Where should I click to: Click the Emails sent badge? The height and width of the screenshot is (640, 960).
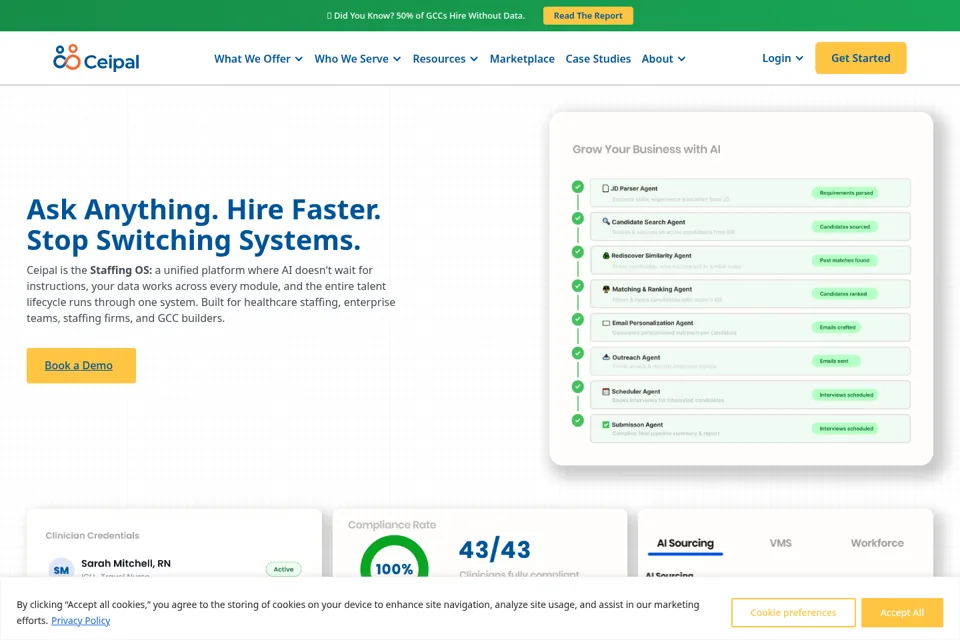834,361
